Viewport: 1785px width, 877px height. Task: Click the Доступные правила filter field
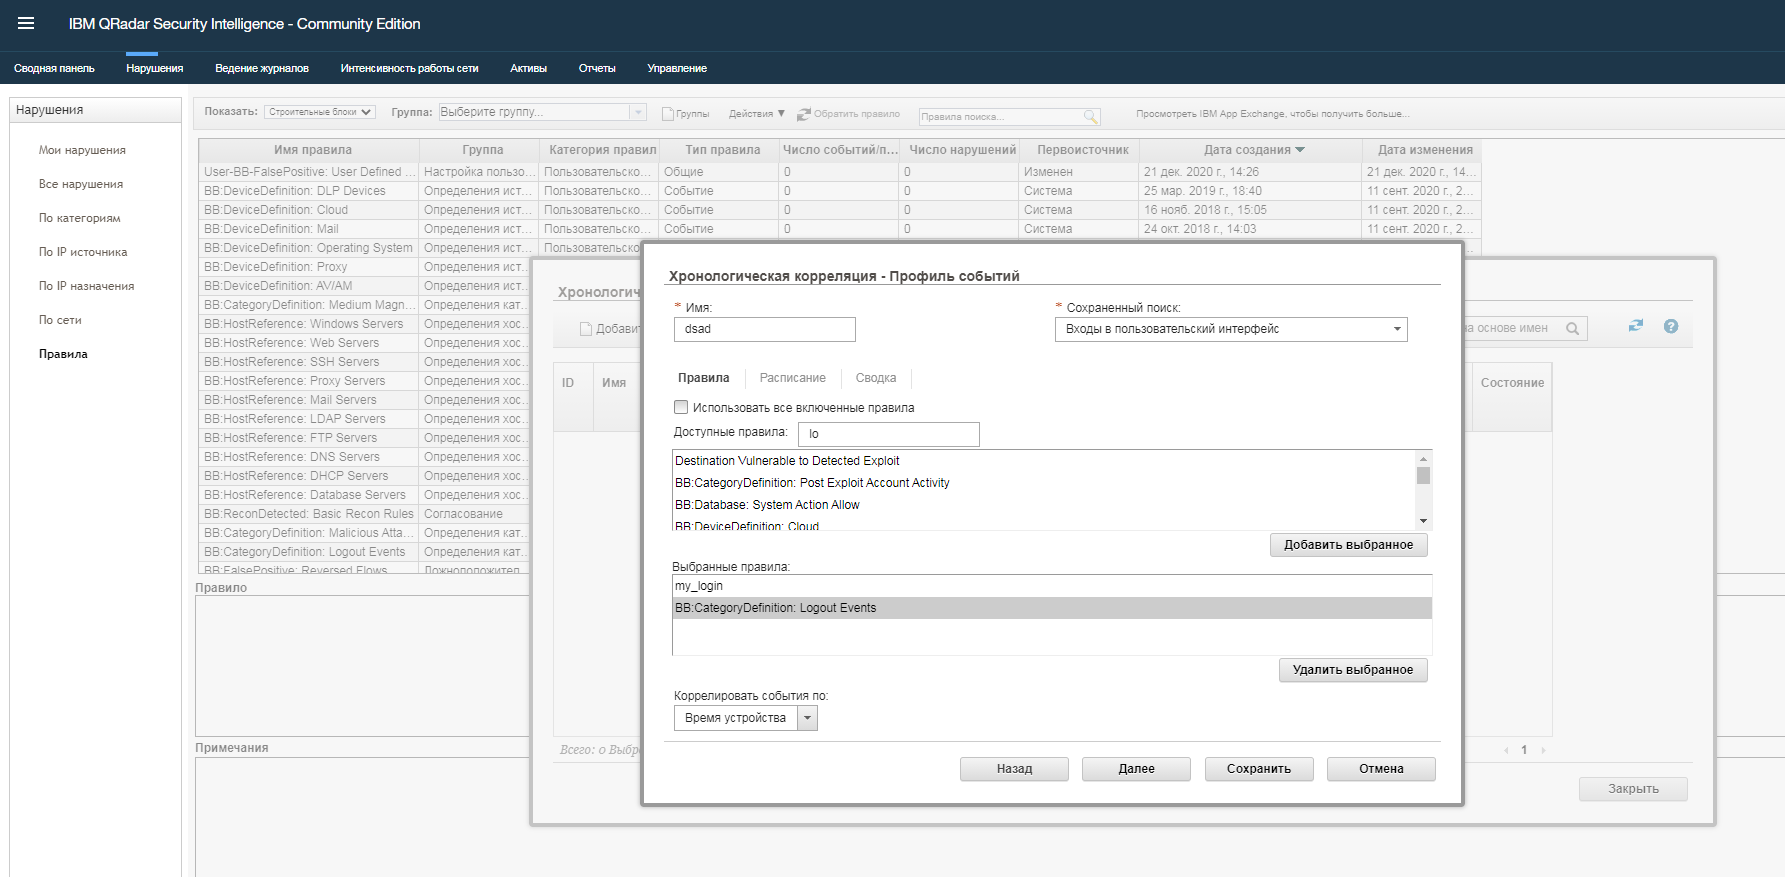click(888, 434)
